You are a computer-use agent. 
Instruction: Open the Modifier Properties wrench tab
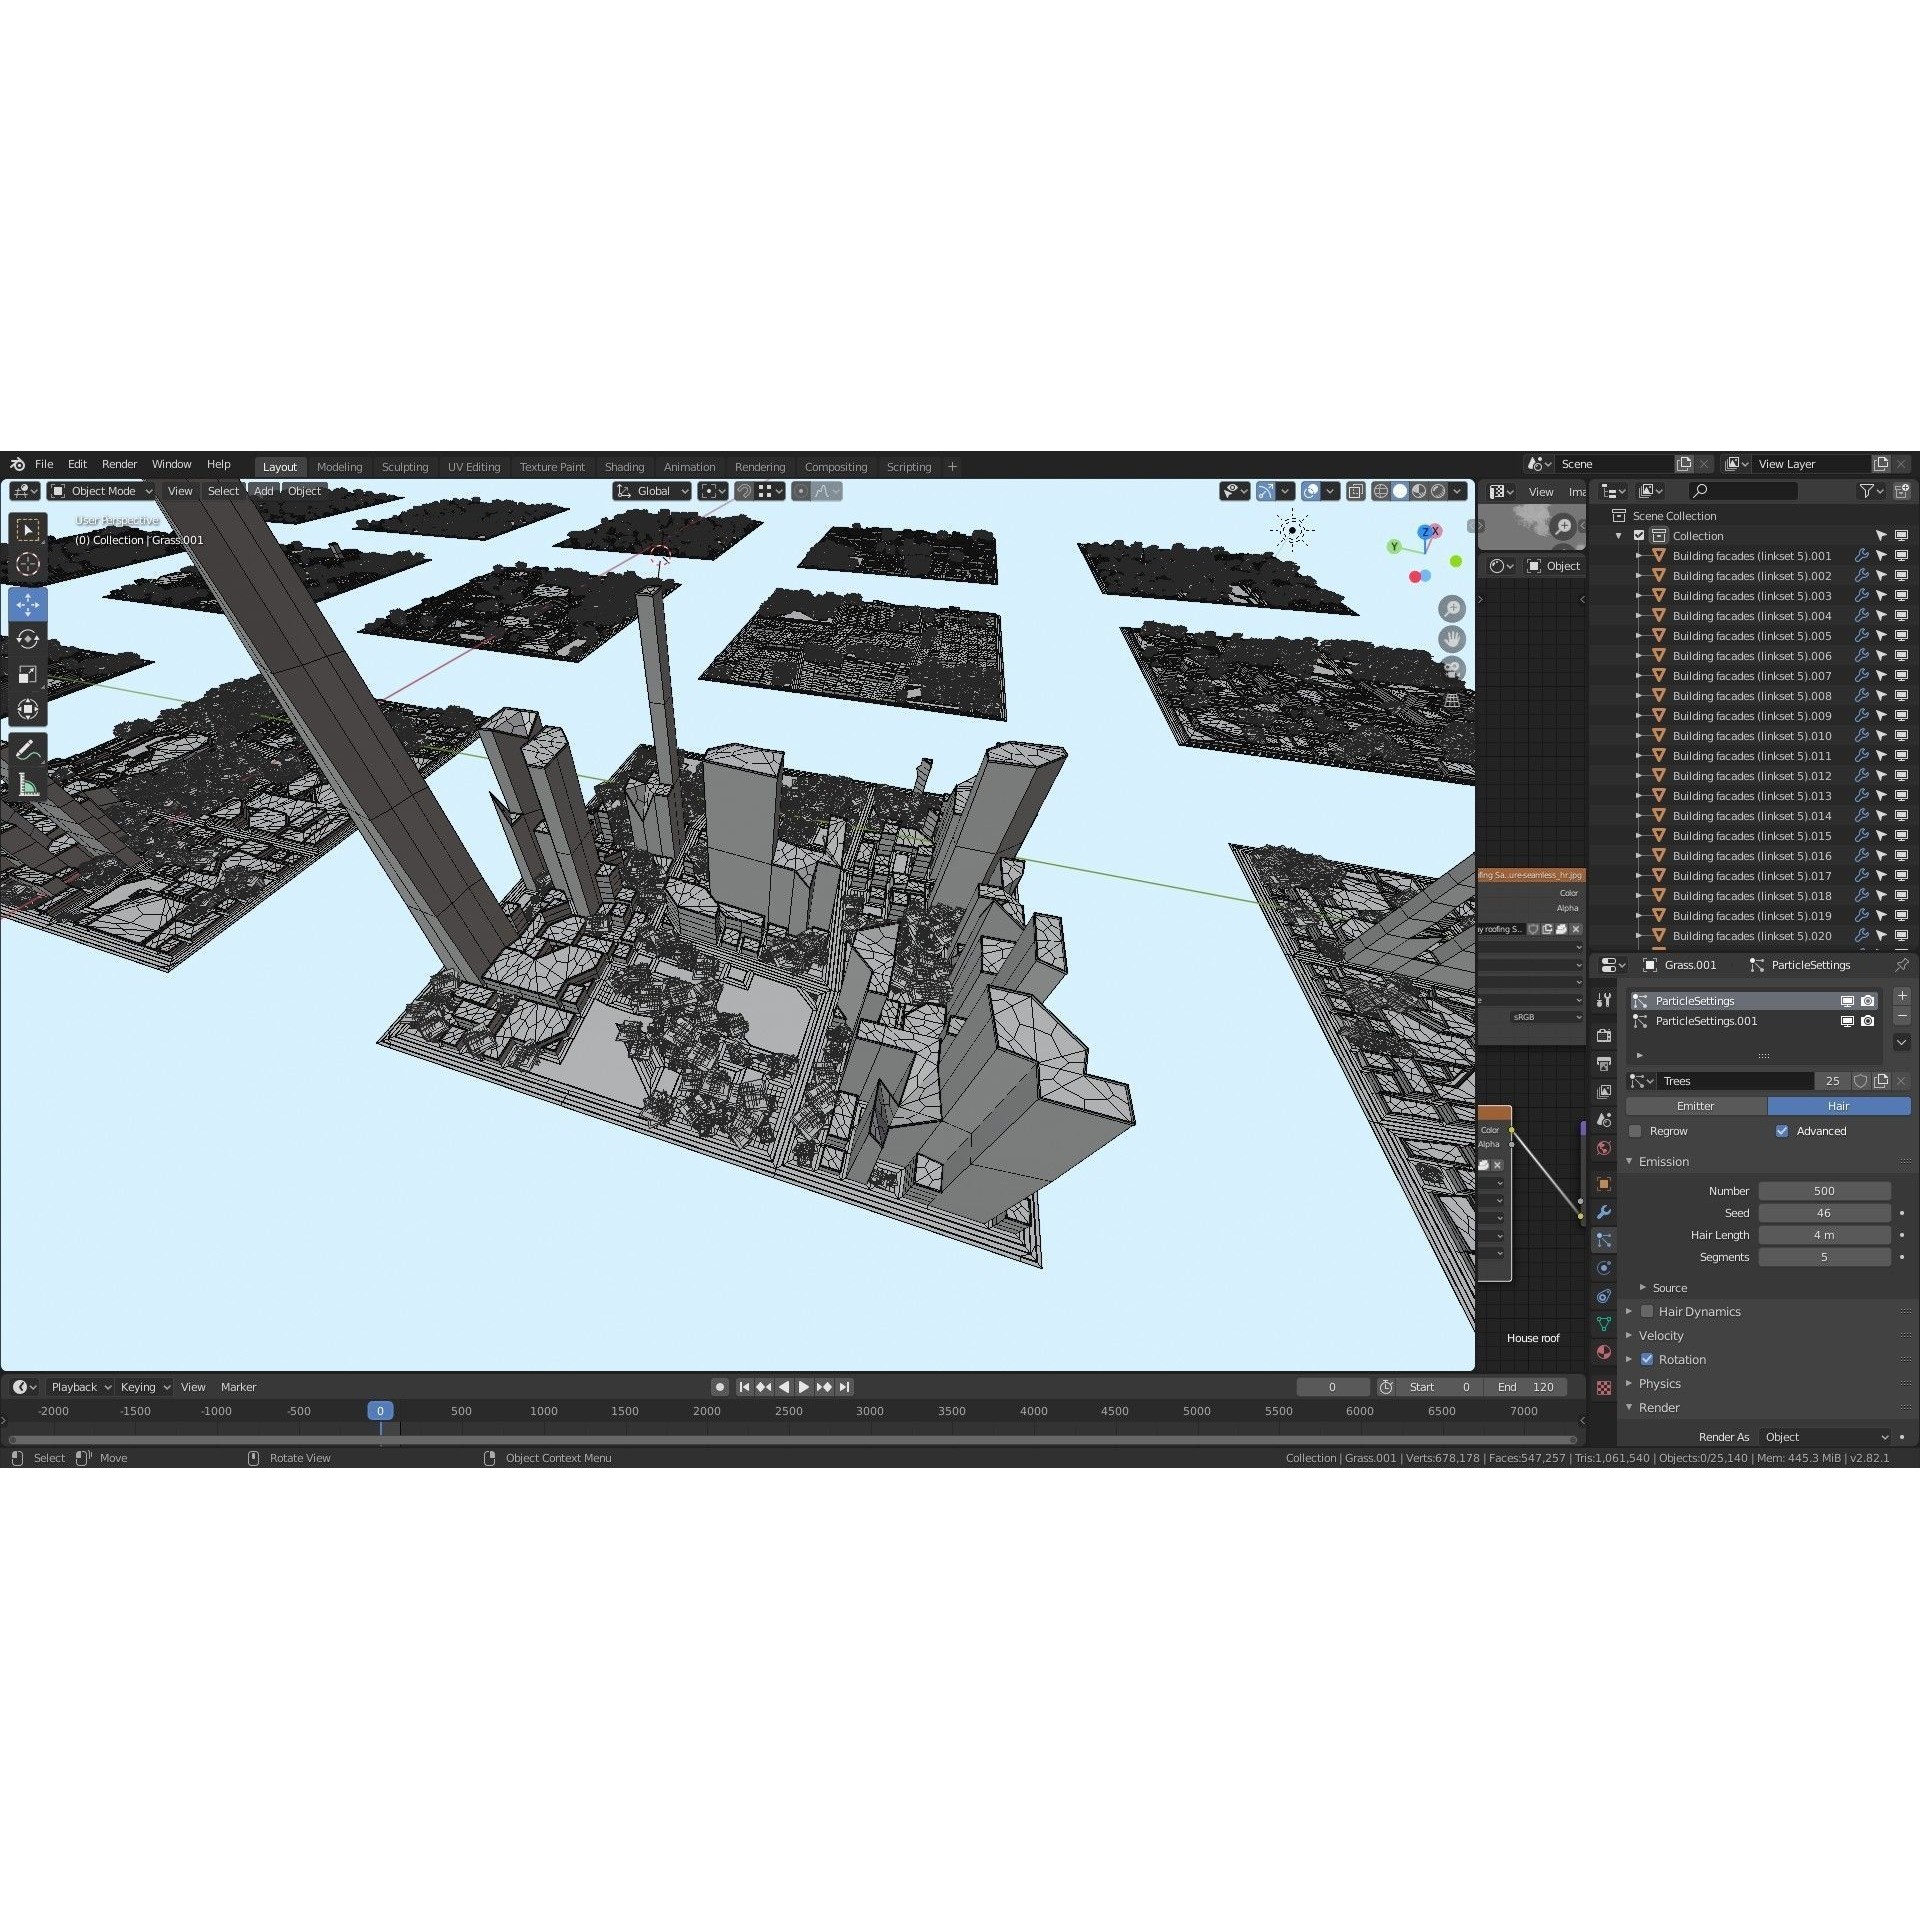pyautogui.click(x=1604, y=1213)
